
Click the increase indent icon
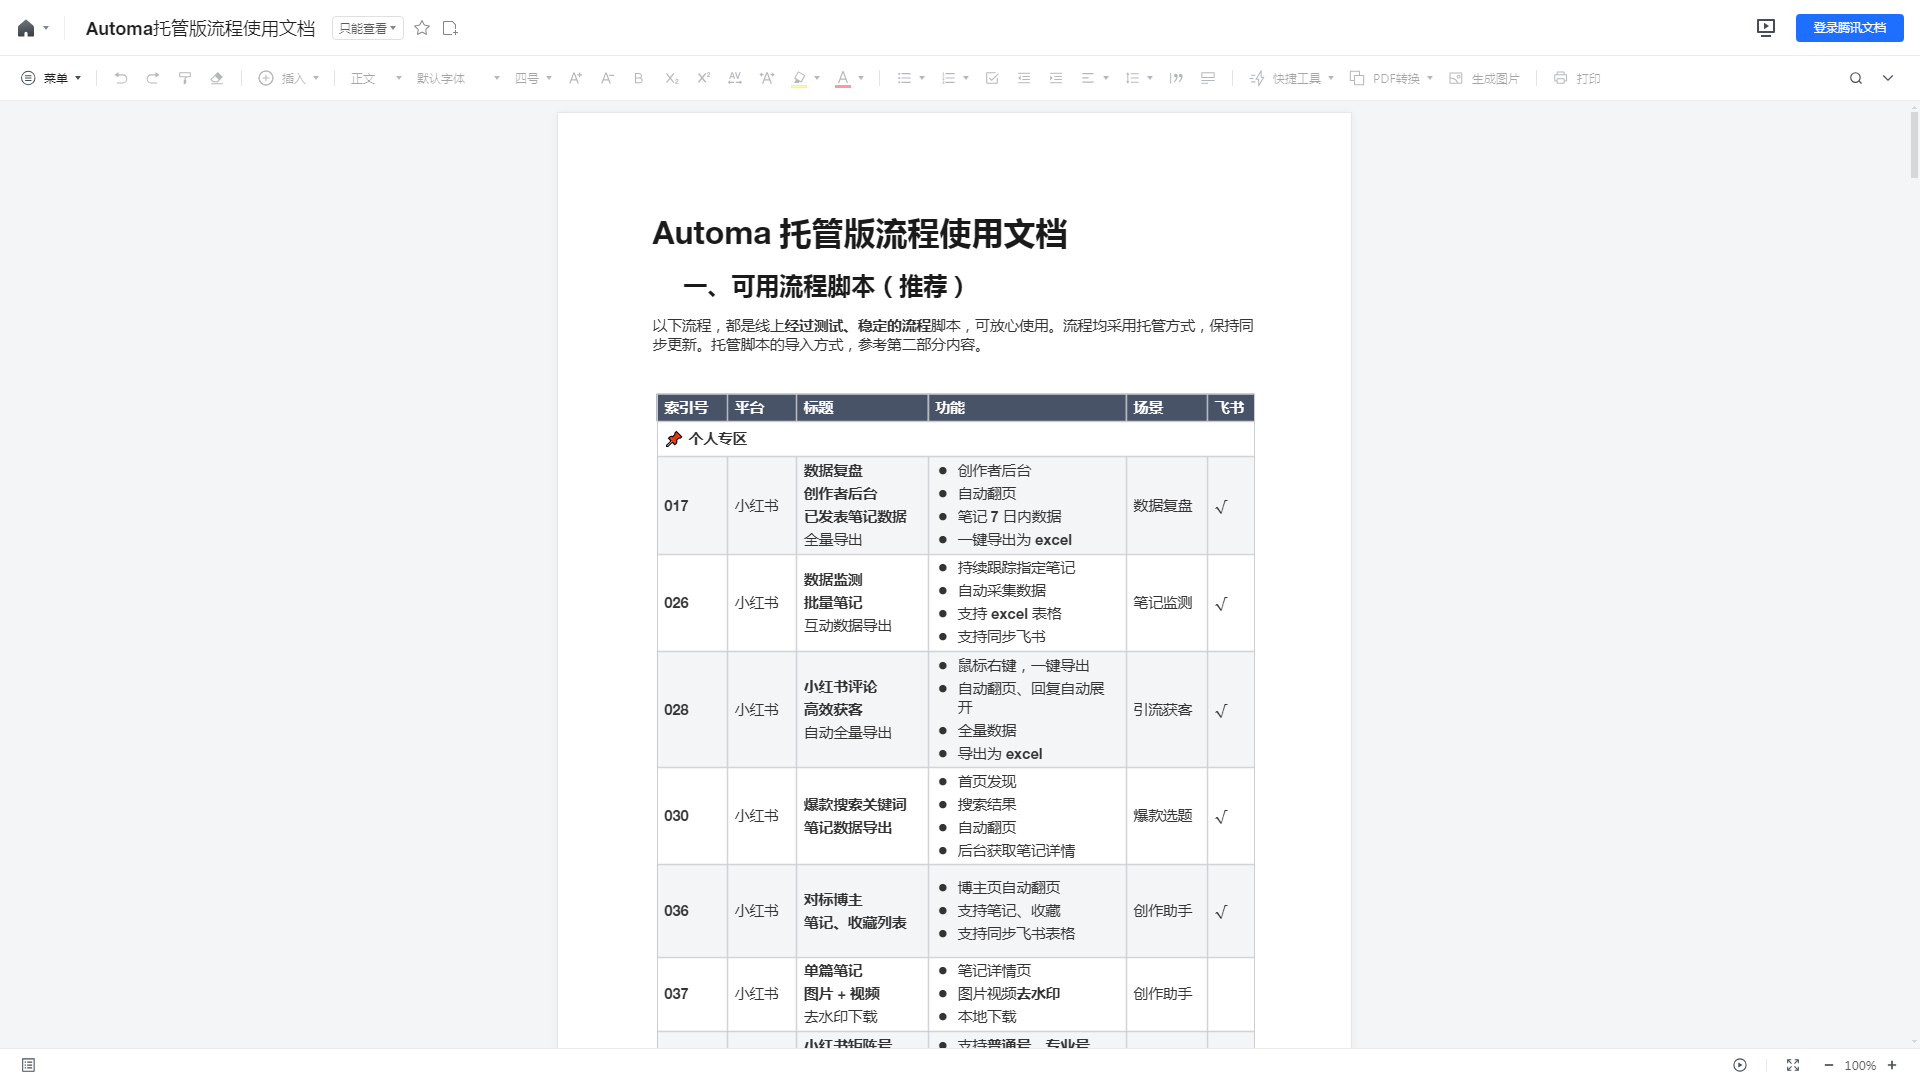point(1056,78)
